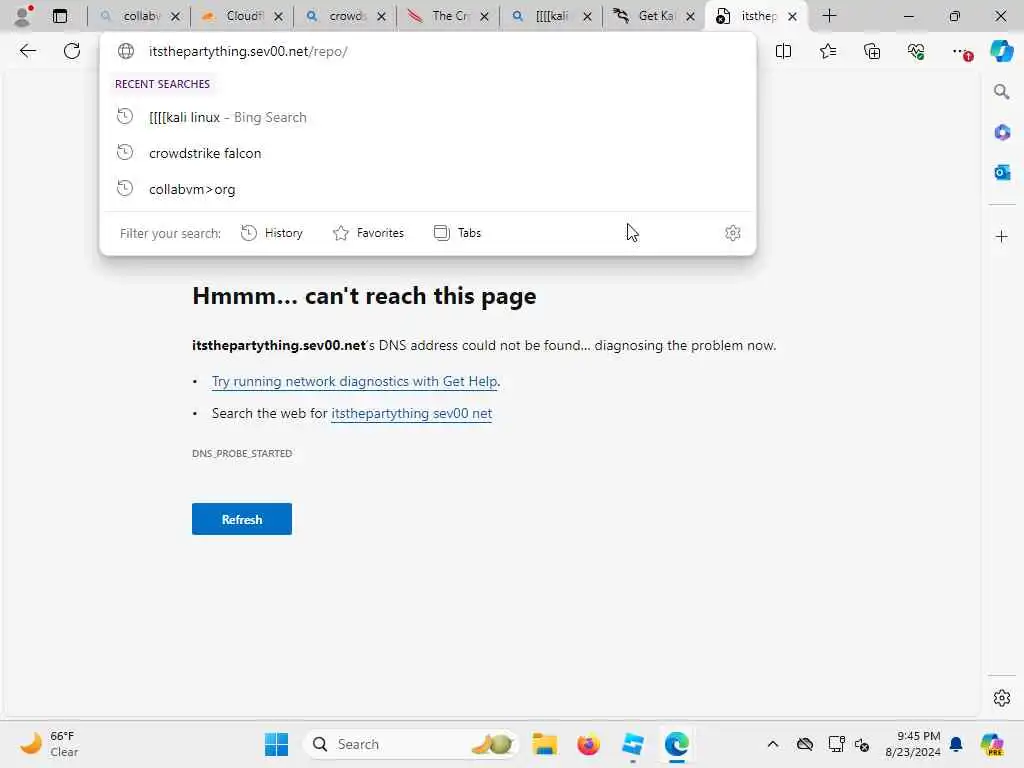Close the active itsthepartything tab
This screenshot has width=1024, height=768.
792,16
